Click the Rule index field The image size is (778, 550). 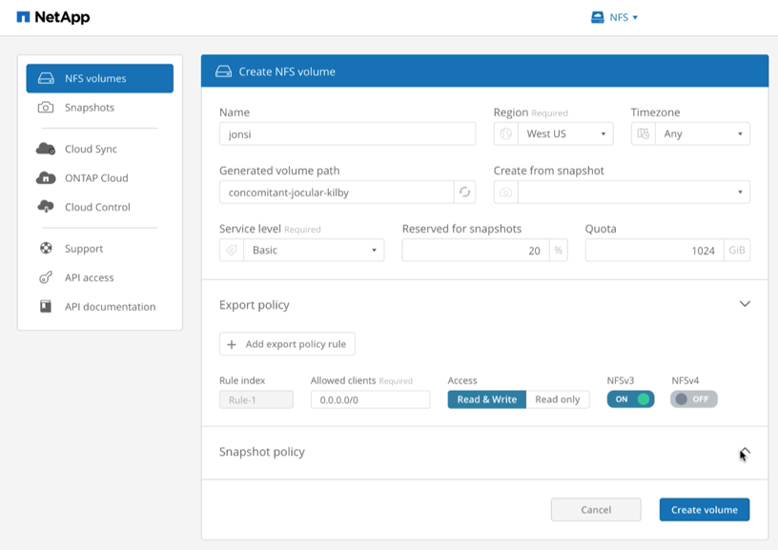(x=257, y=400)
